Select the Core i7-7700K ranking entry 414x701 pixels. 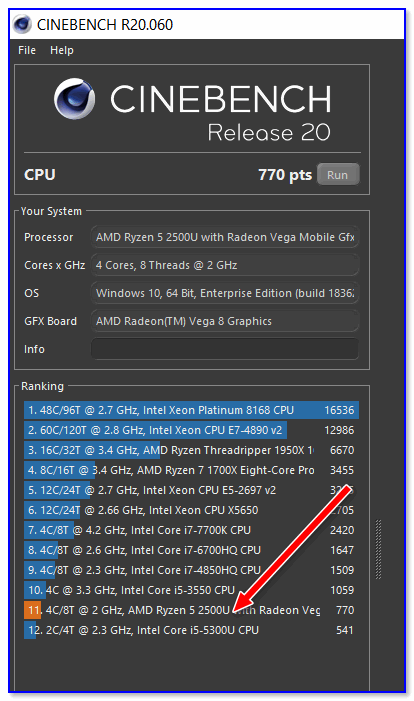(191, 530)
